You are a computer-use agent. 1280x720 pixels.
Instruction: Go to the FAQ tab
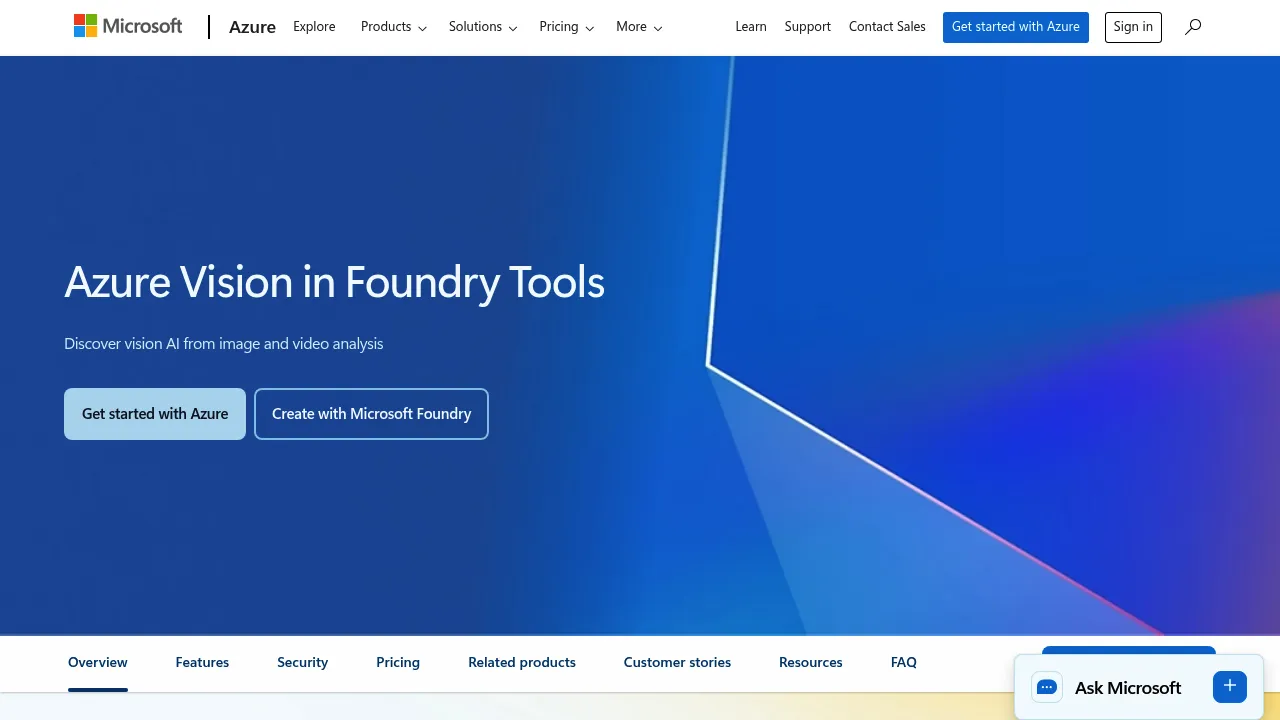tap(904, 663)
